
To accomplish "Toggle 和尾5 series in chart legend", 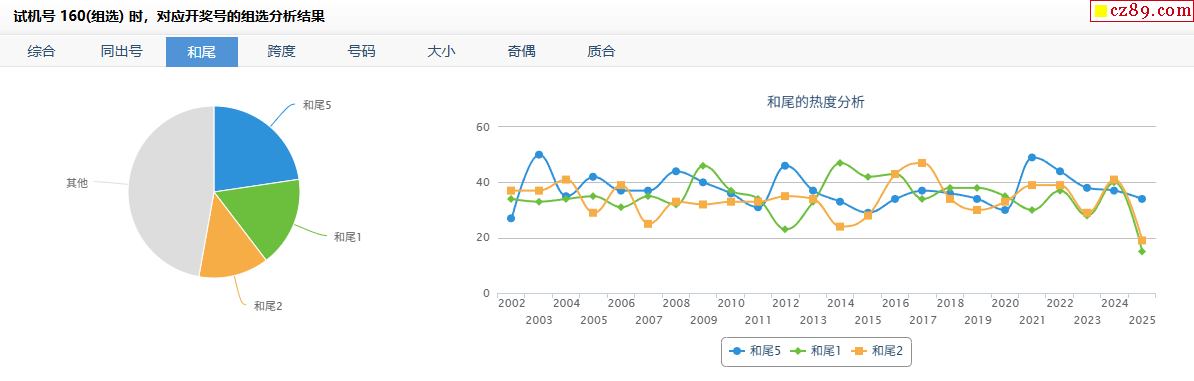I will 755,351.
